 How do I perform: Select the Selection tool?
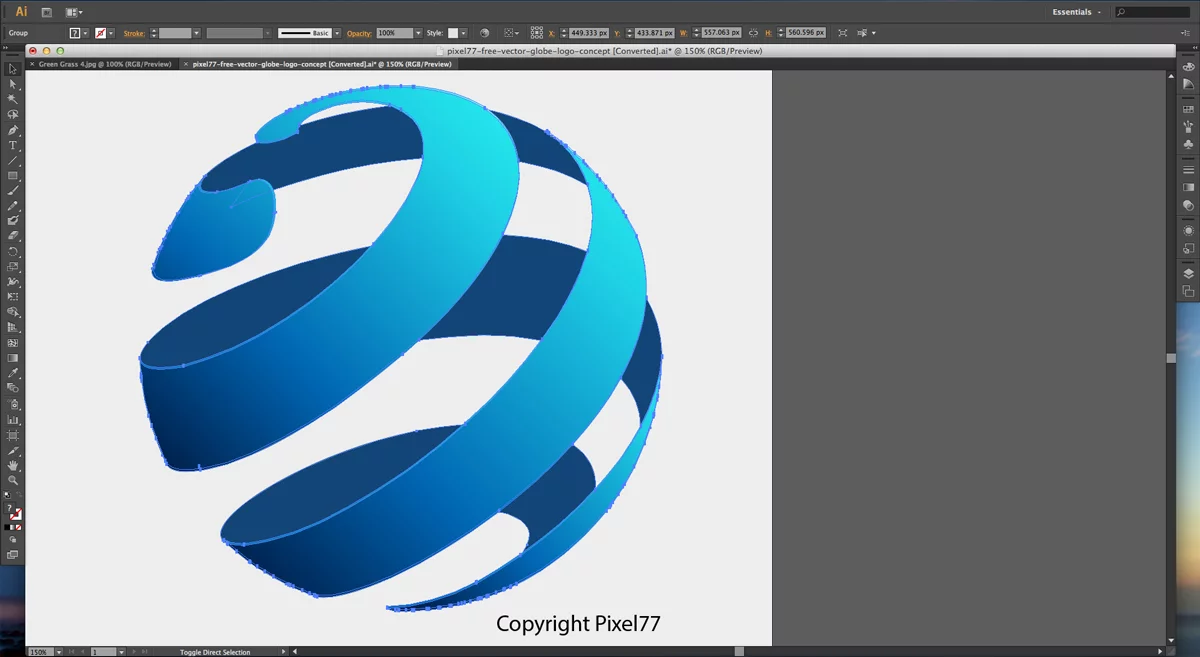pyautogui.click(x=13, y=68)
